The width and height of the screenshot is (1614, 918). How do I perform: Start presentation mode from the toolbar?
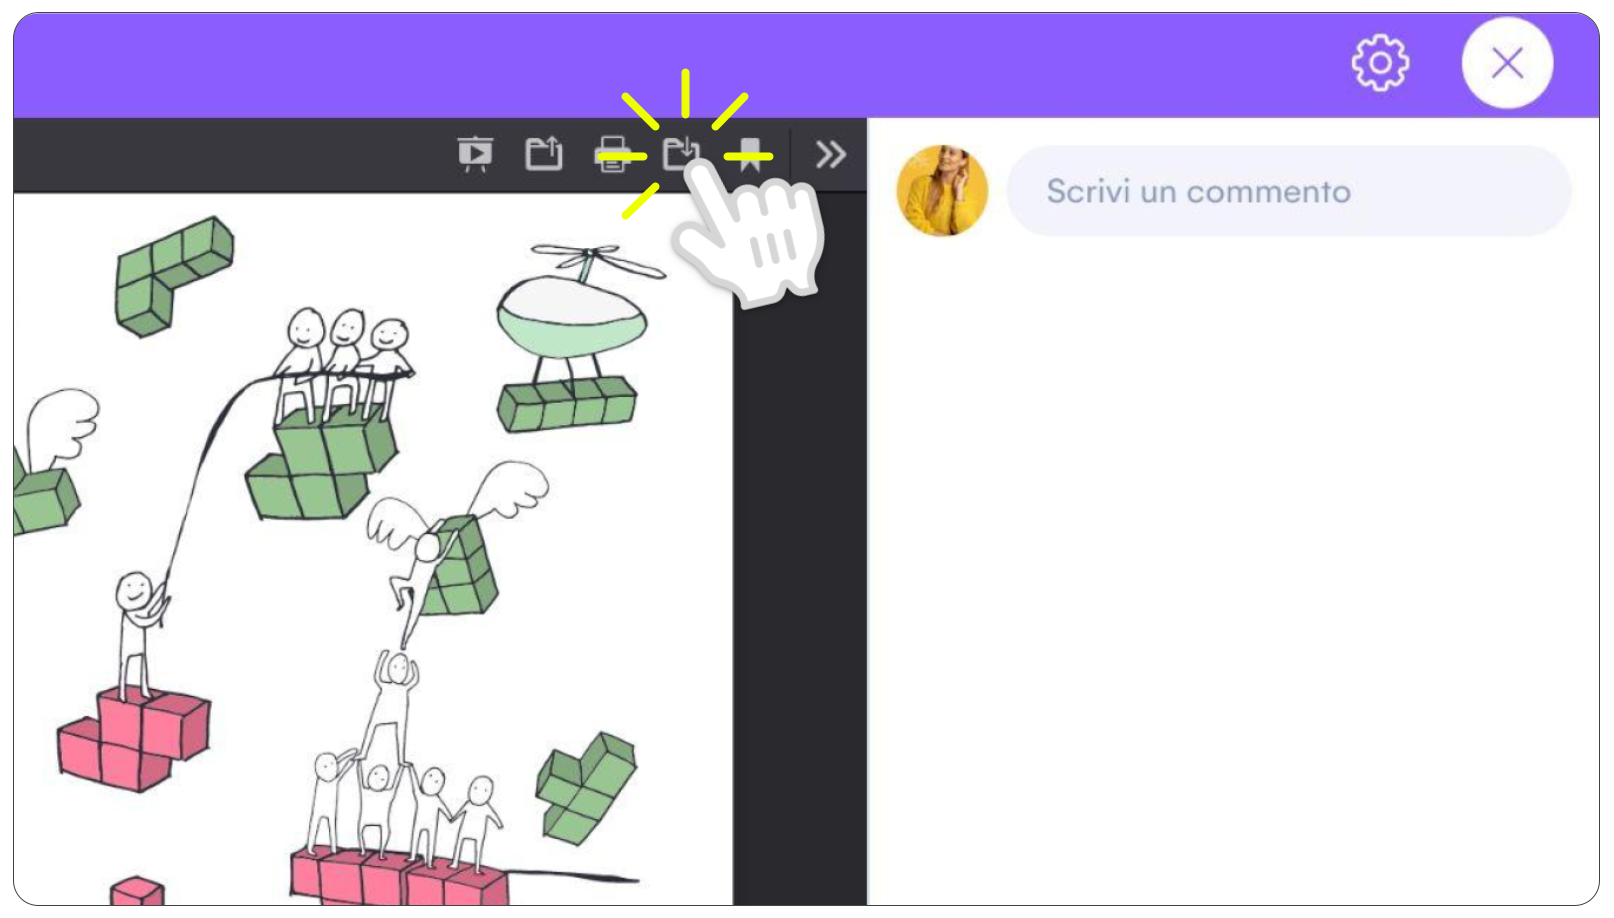pos(475,154)
